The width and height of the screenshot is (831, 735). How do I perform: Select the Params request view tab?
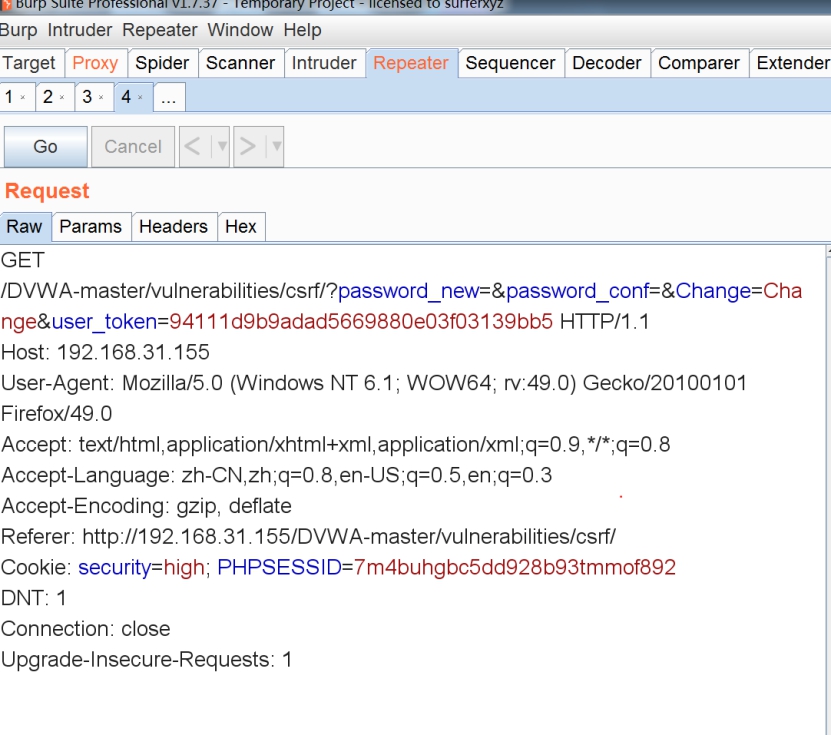pyautogui.click(x=91, y=227)
